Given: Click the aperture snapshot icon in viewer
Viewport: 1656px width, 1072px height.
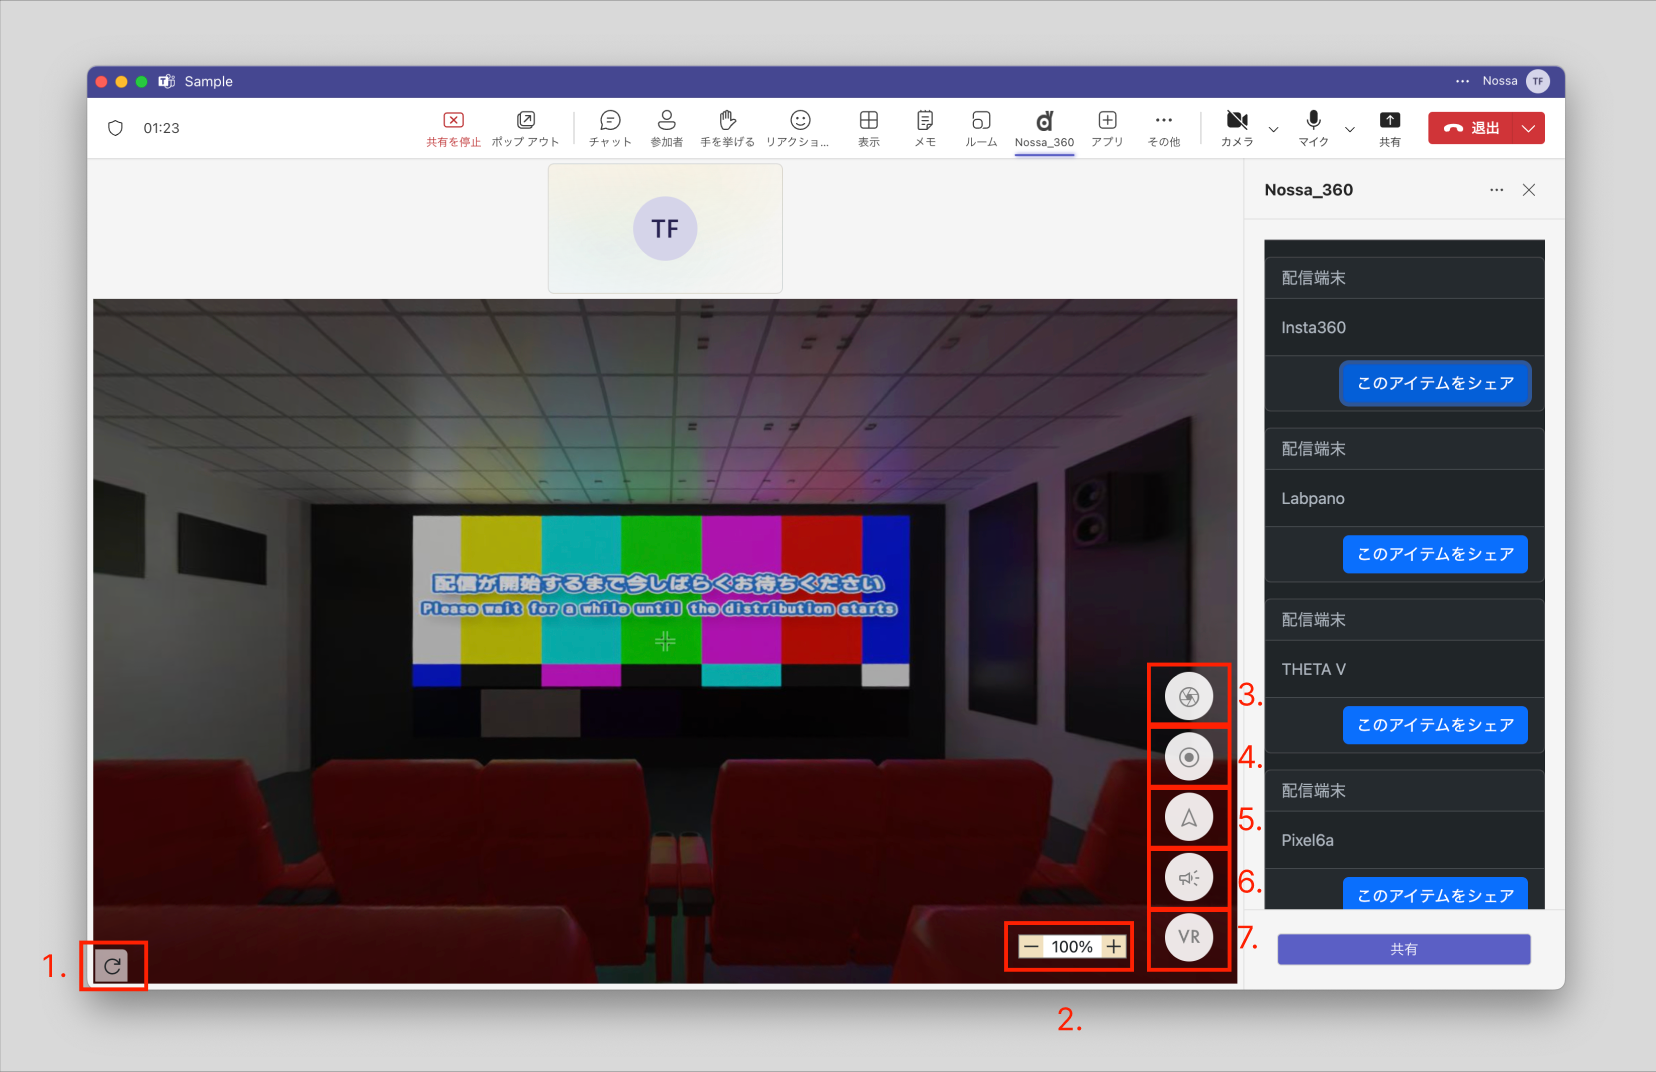Looking at the screenshot, I should tap(1188, 696).
